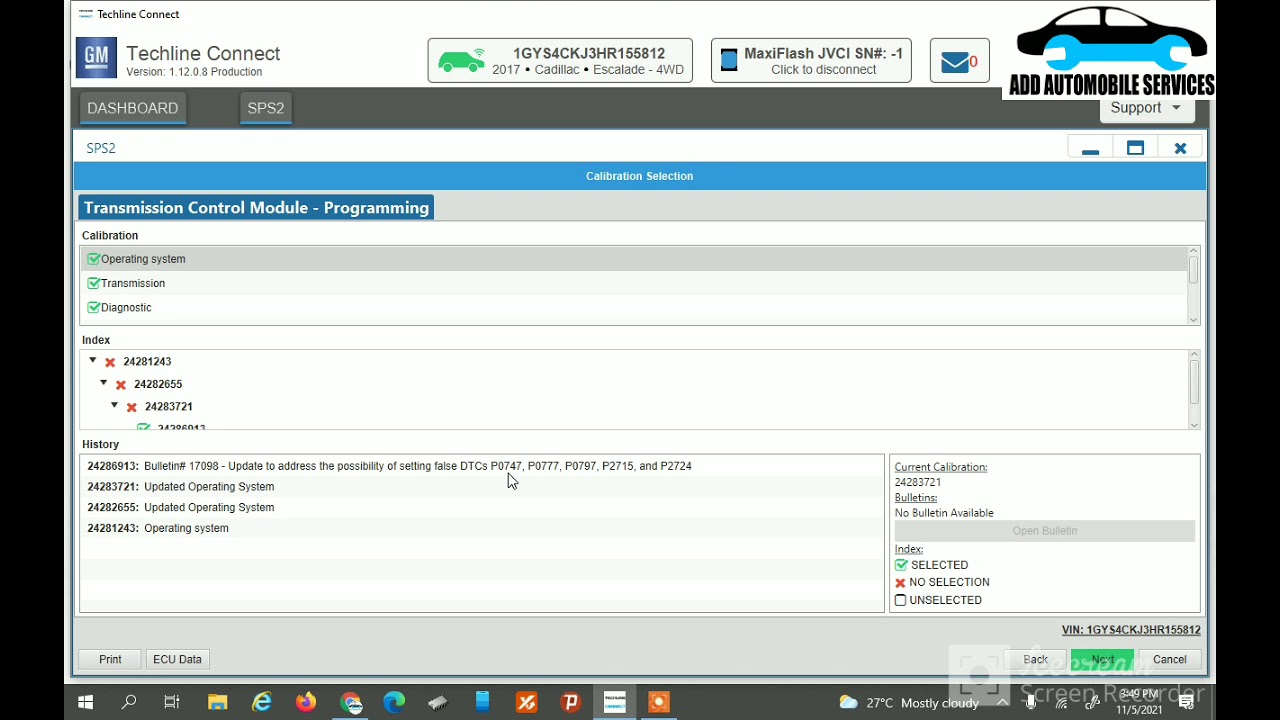Click Current Calibration value 24283721
Viewport: 1280px width, 720px height.
click(x=917, y=482)
